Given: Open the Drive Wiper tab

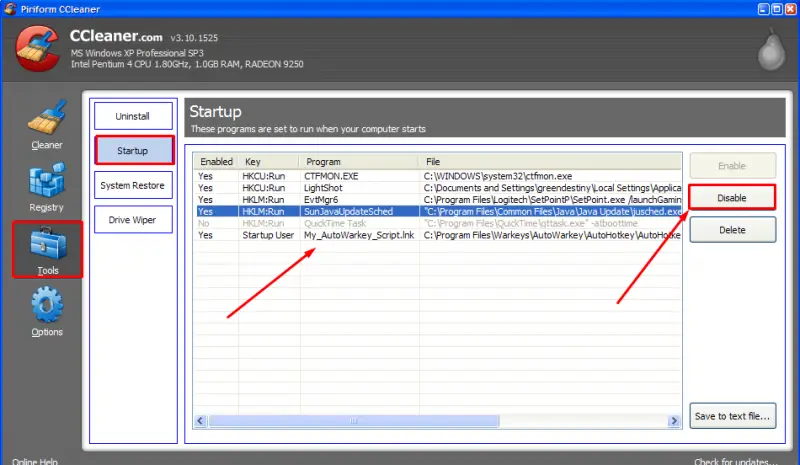Looking at the screenshot, I should pos(133,219).
